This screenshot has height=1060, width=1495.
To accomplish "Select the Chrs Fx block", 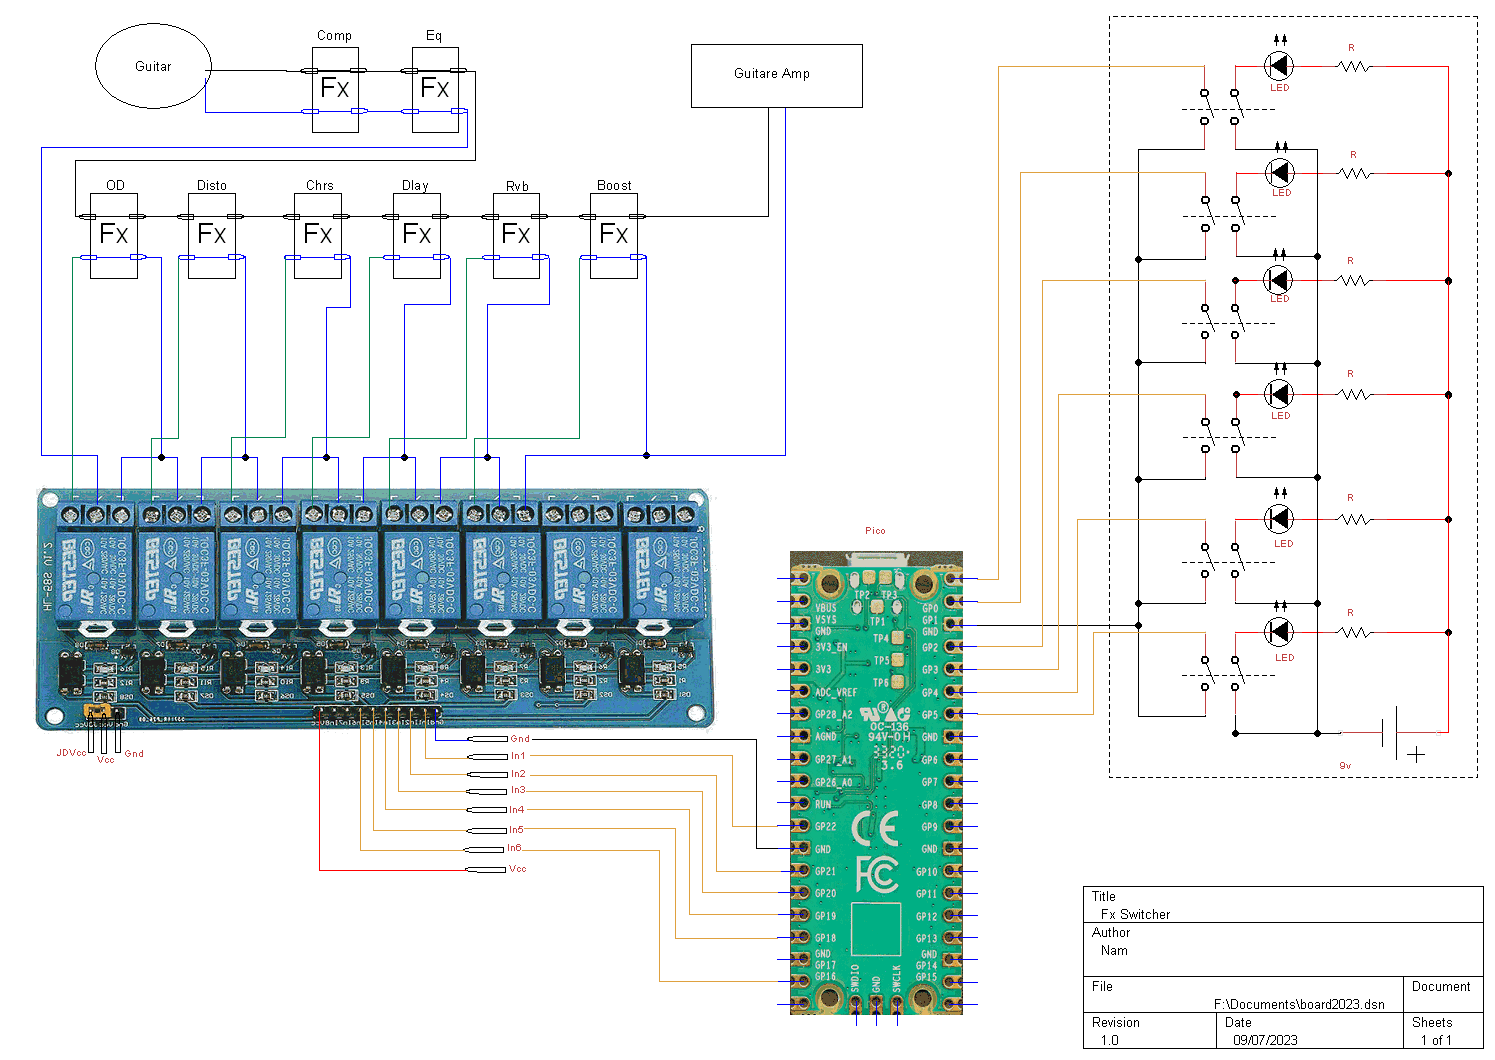I will 318,236.
